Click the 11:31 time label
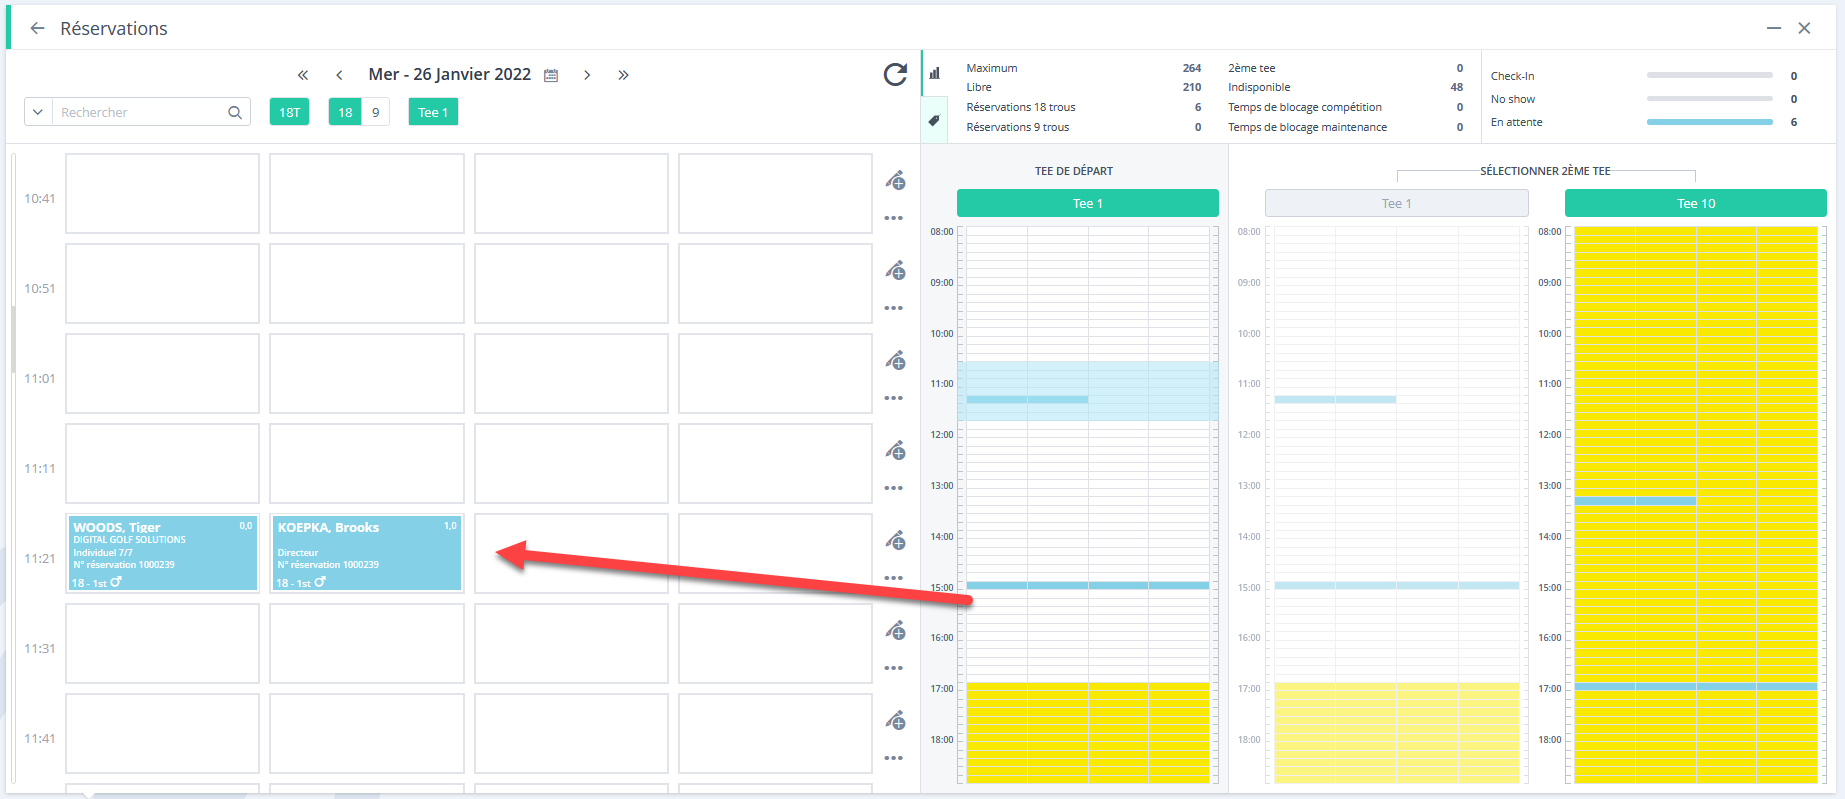The height and width of the screenshot is (799, 1845). tap(40, 649)
